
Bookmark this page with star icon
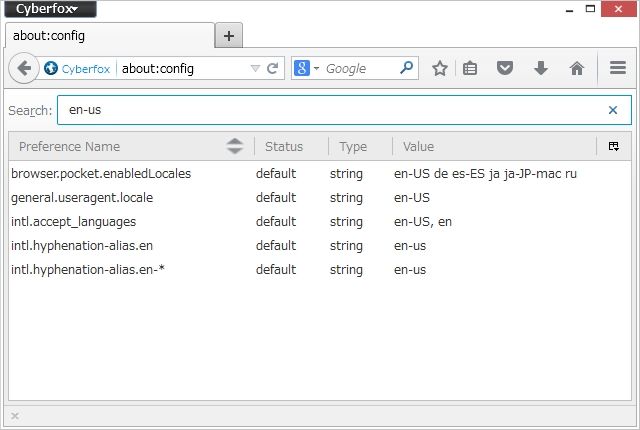click(440, 68)
